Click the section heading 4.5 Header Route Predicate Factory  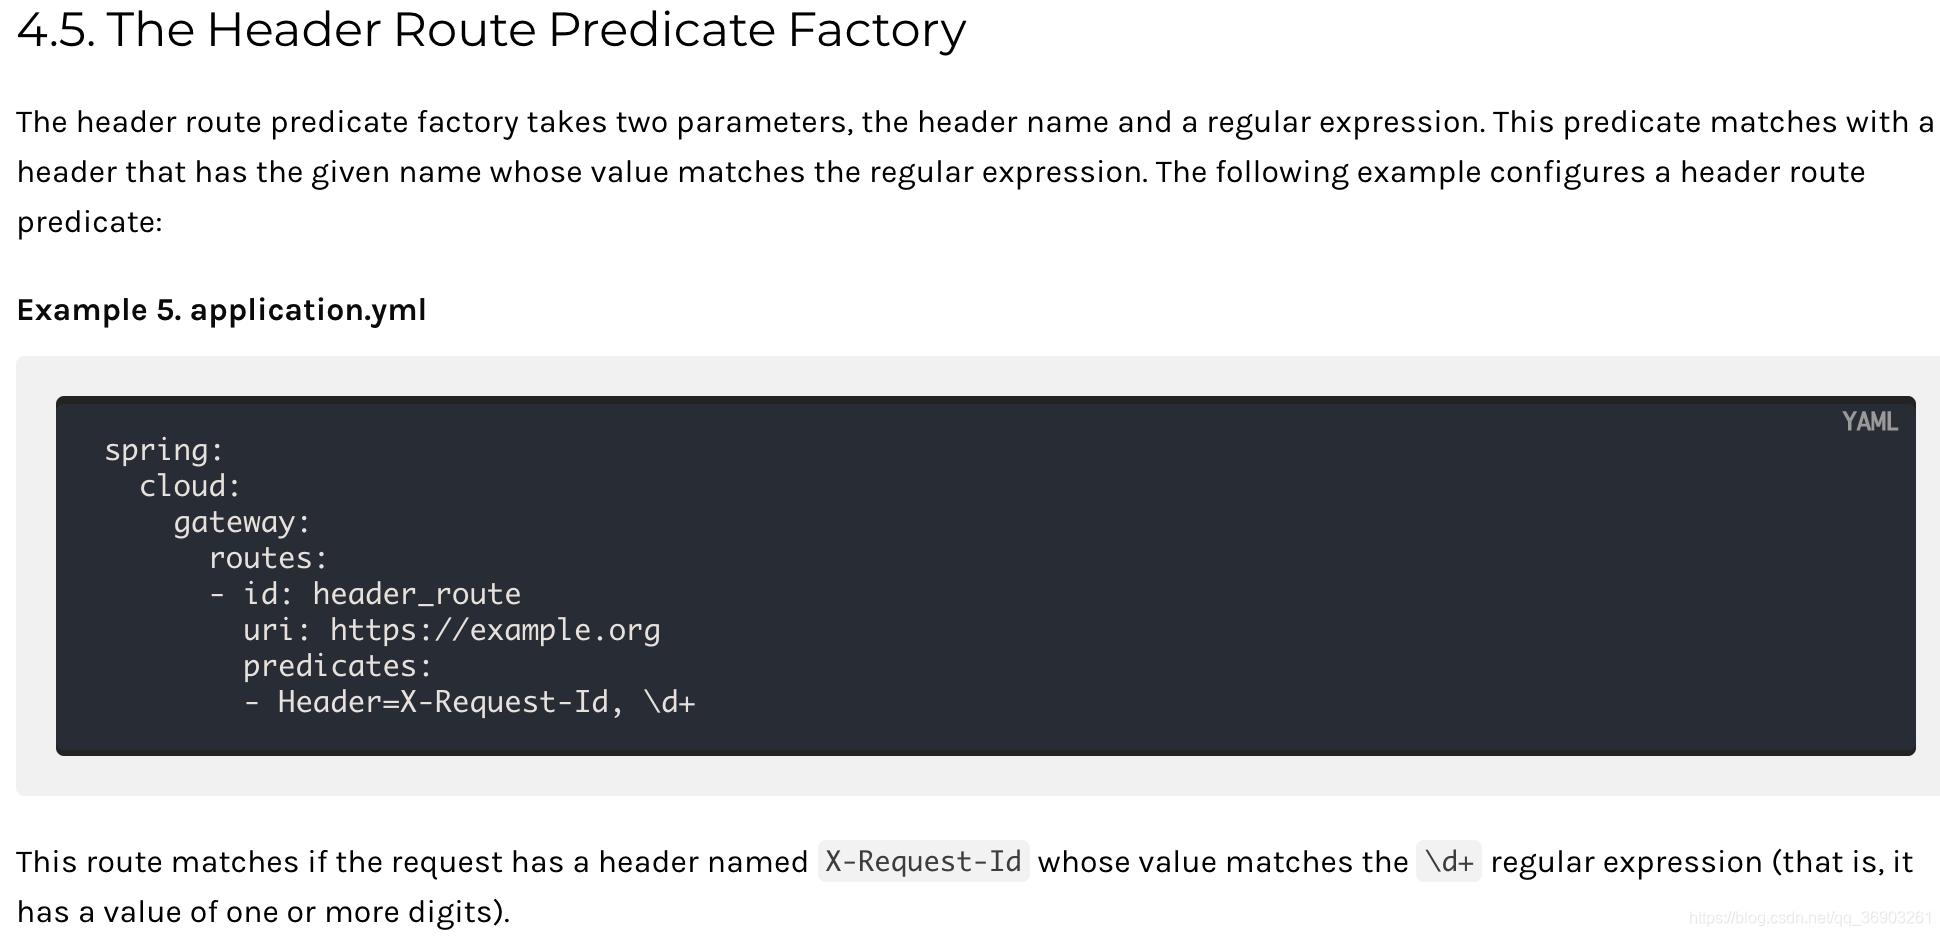[491, 30]
